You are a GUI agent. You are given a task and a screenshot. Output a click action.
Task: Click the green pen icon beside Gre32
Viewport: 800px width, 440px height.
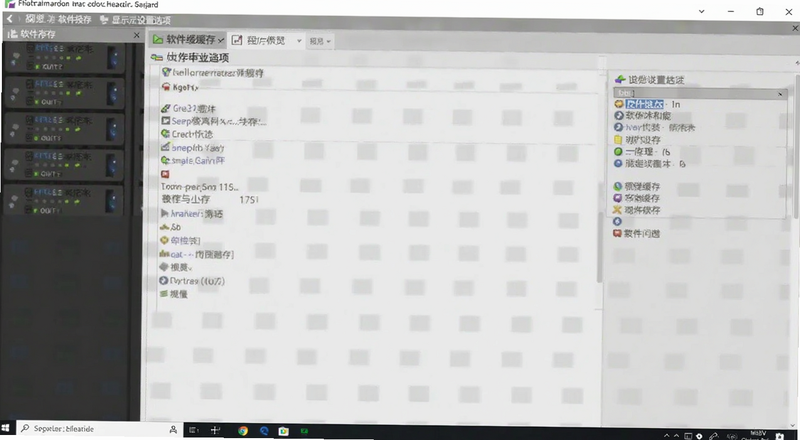tap(165, 108)
